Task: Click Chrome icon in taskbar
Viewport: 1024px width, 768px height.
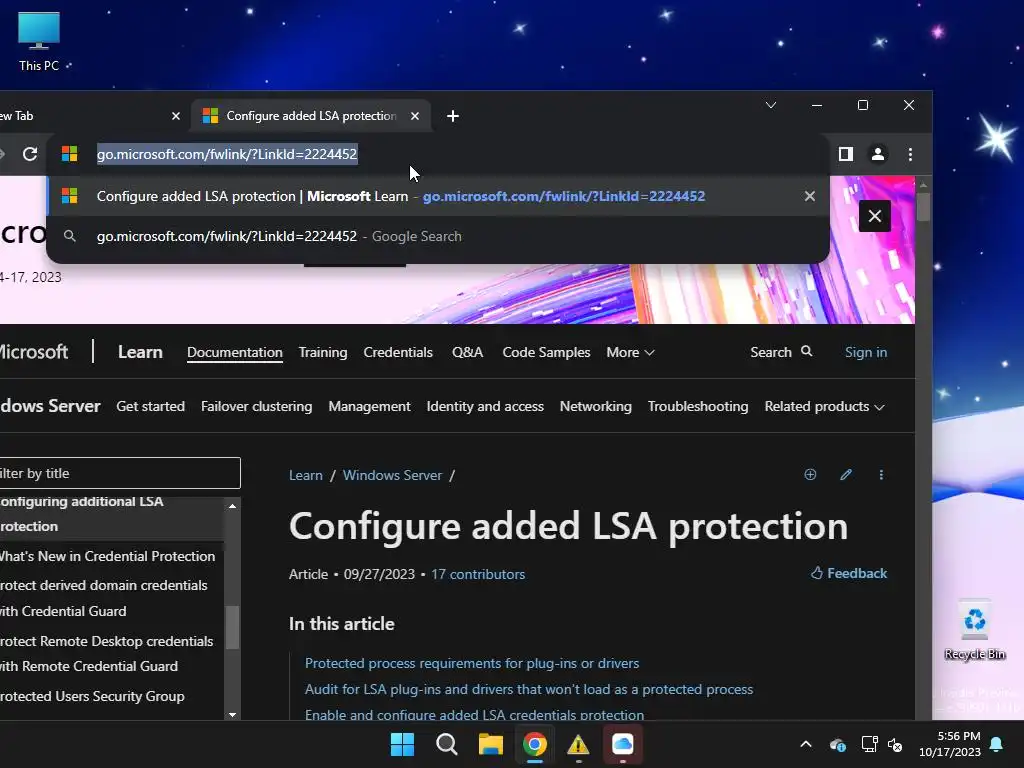Action: [x=535, y=744]
